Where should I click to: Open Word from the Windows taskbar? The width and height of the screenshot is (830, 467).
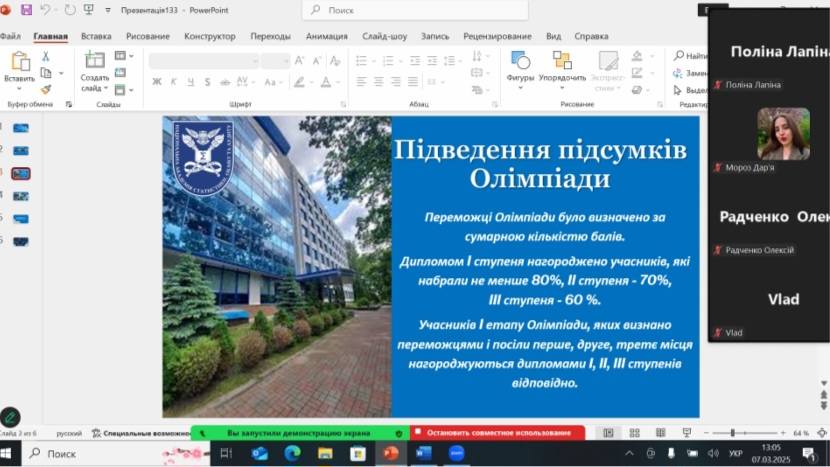422,453
